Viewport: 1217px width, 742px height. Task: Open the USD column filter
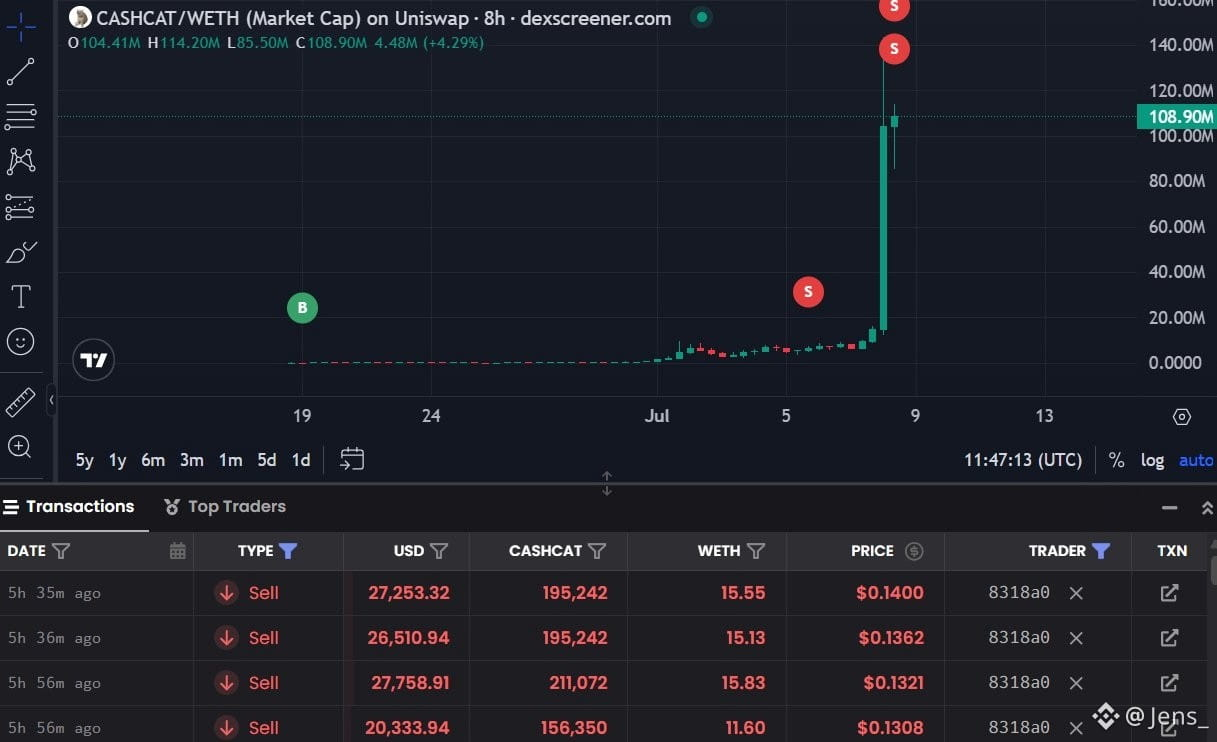tap(439, 551)
